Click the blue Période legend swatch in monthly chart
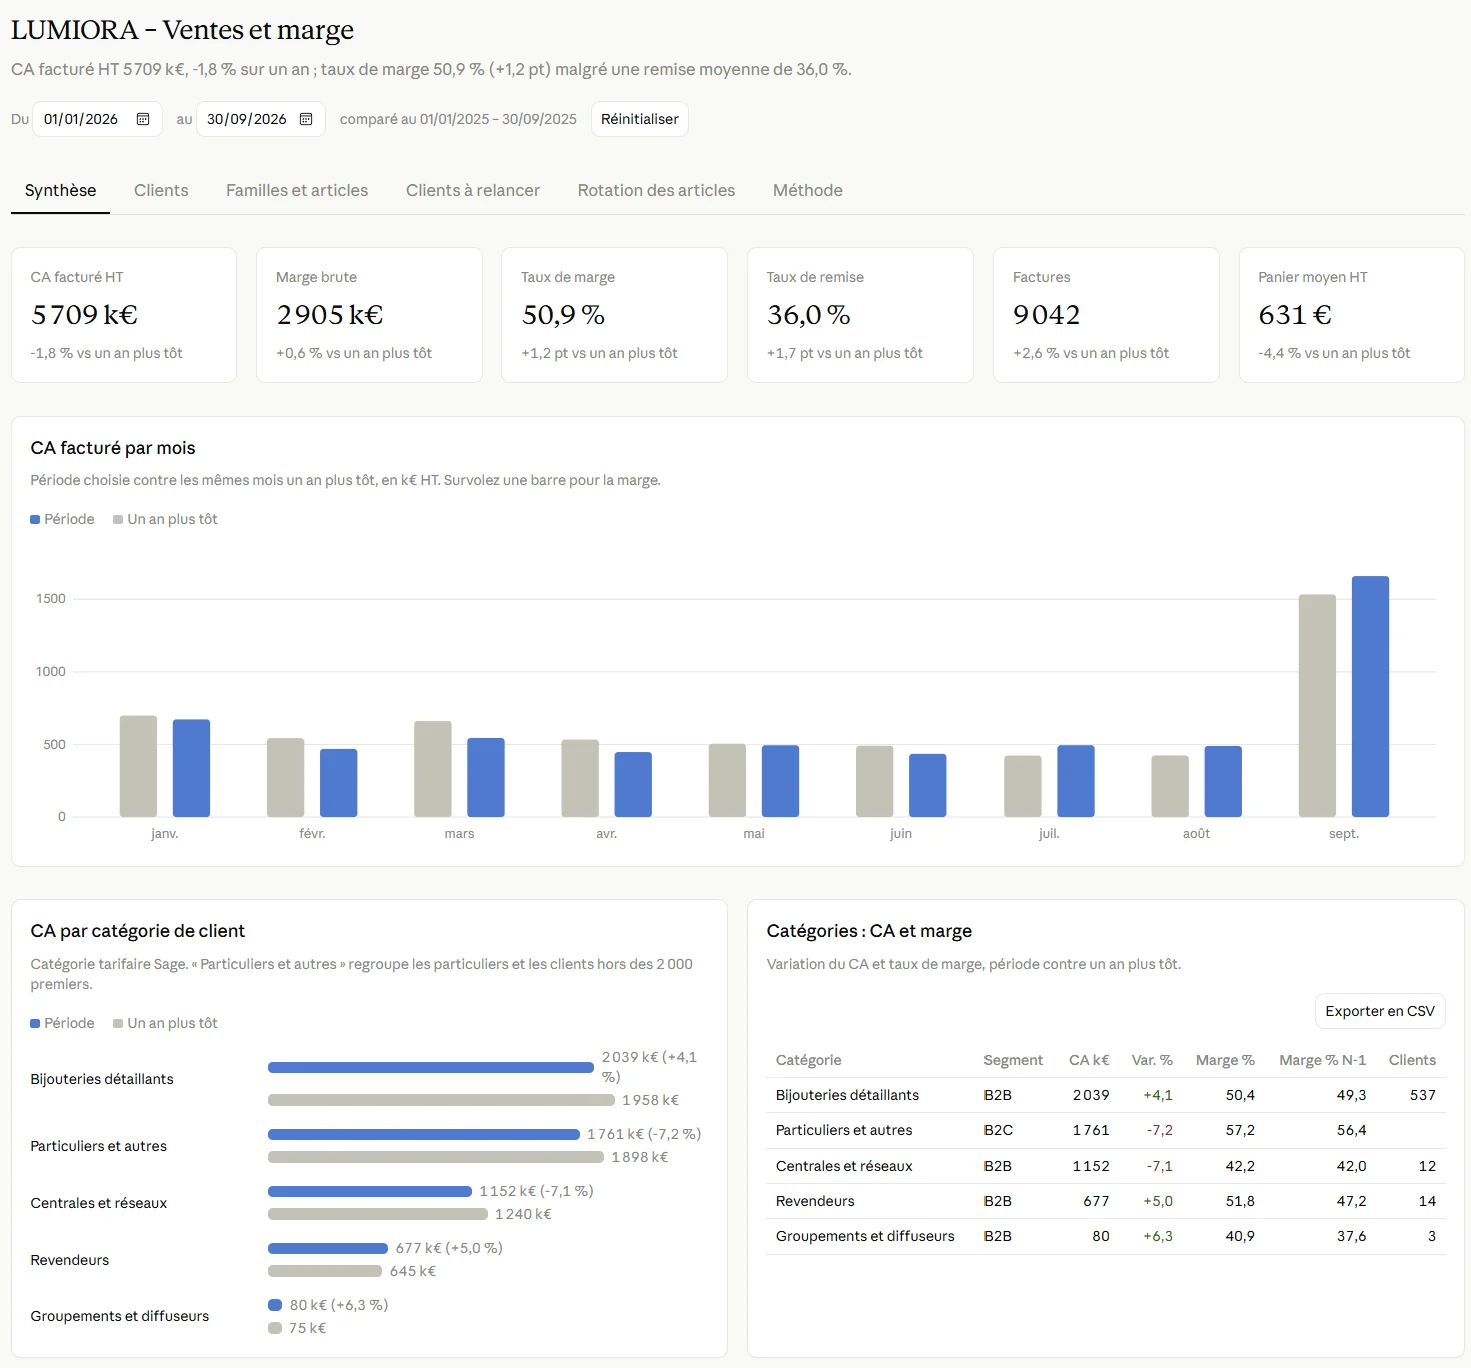Image resolution: width=1471 pixels, height=1368 pixels. click(x=35, y=520)
